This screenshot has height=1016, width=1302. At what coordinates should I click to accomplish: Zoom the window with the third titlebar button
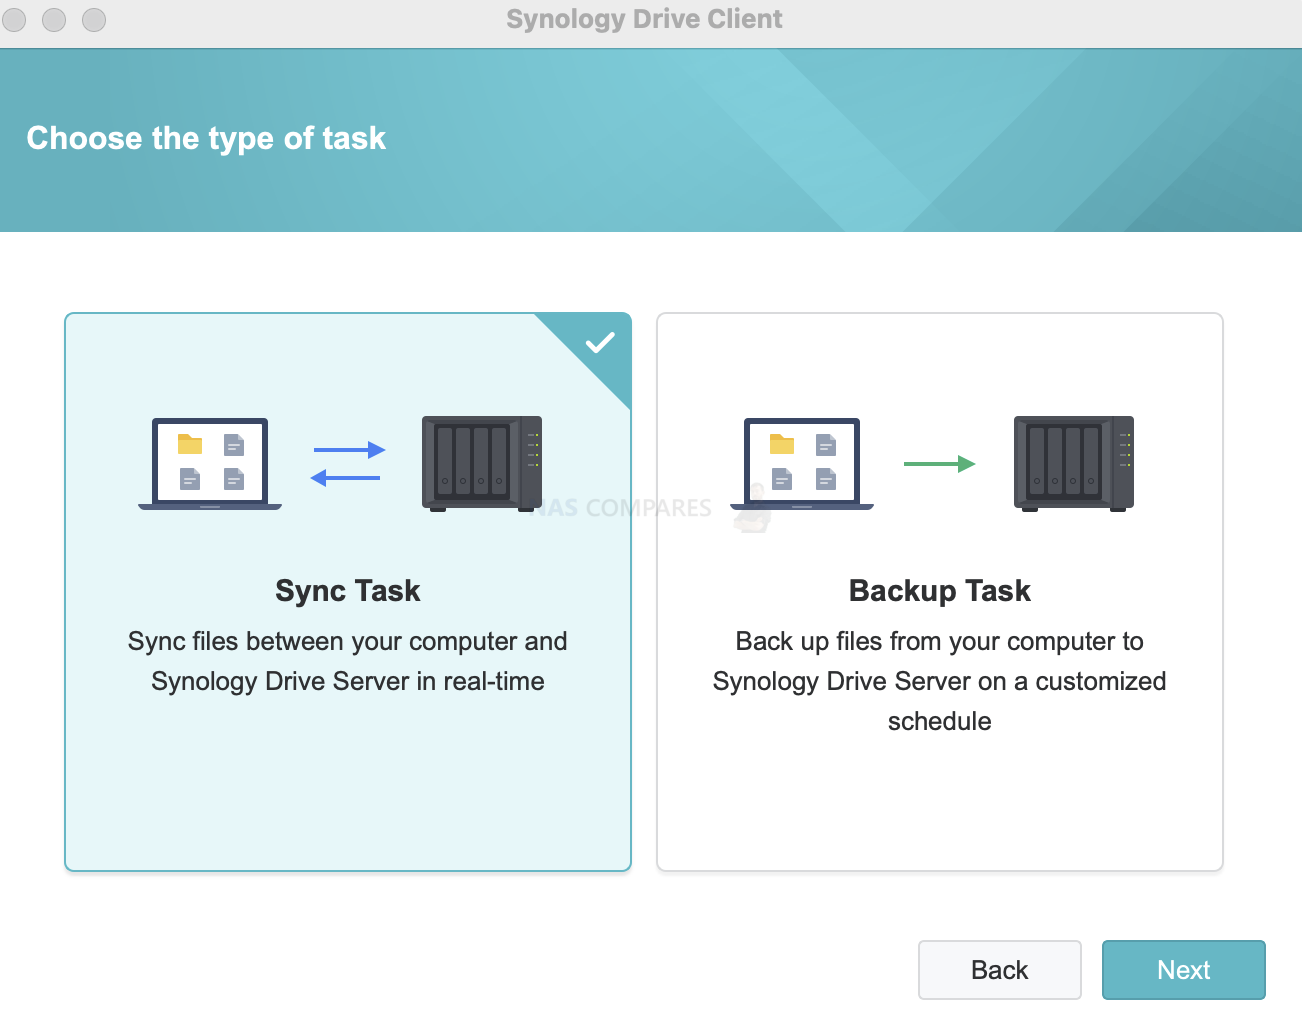pos(94,20)
